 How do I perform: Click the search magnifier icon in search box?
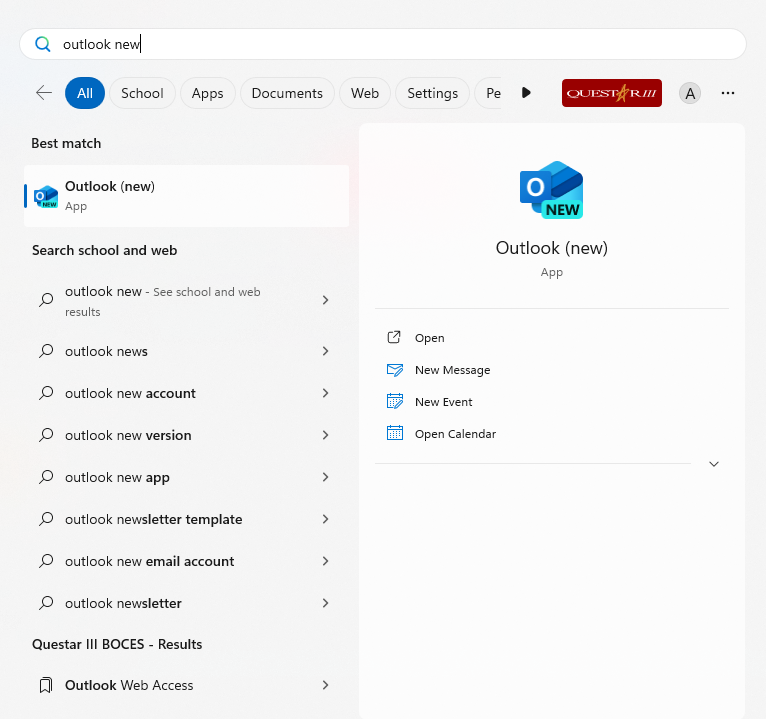tap(43, 44)
